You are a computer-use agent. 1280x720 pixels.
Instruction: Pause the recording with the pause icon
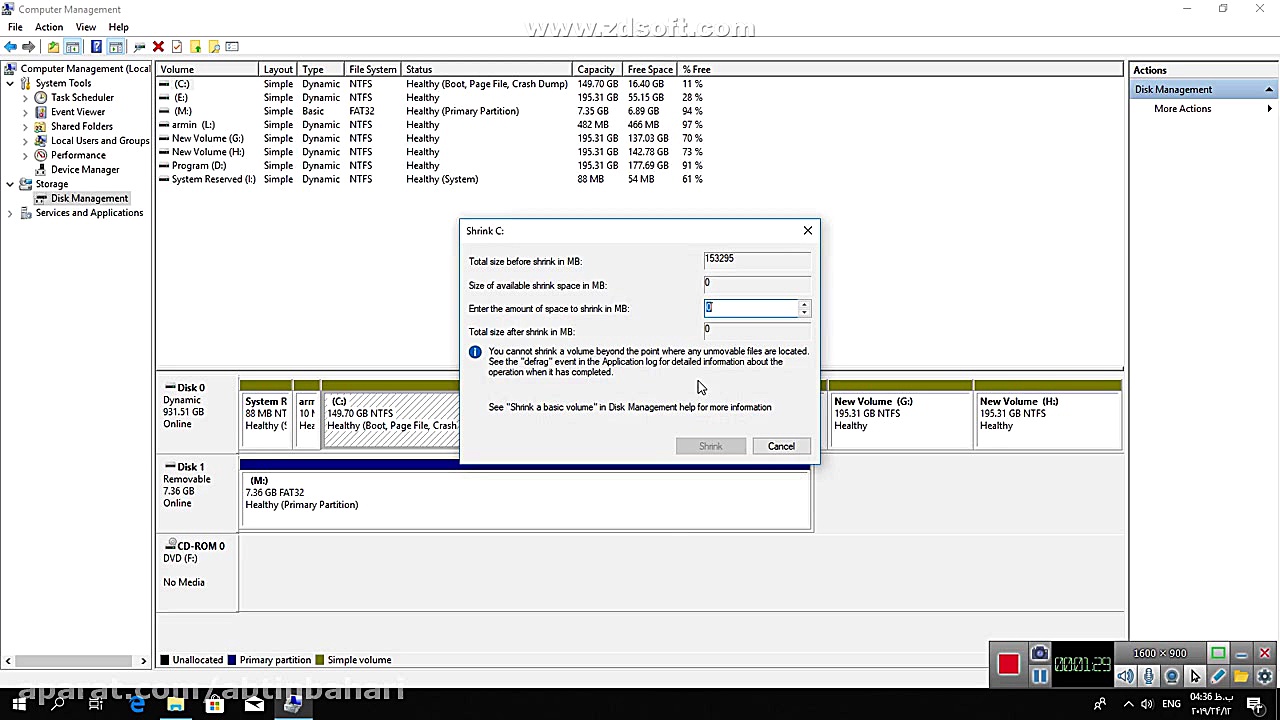click(1040, 677)
